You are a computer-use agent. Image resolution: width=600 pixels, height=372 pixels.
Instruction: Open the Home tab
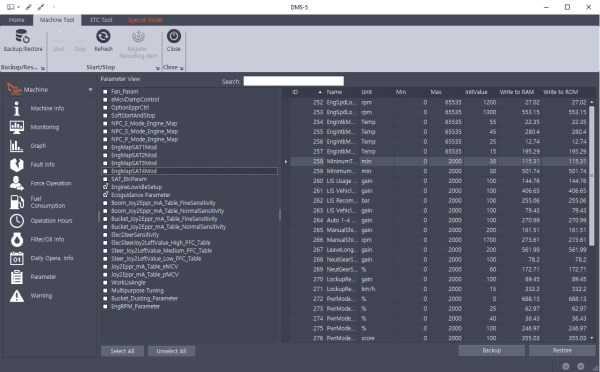[x=16, y=20]
